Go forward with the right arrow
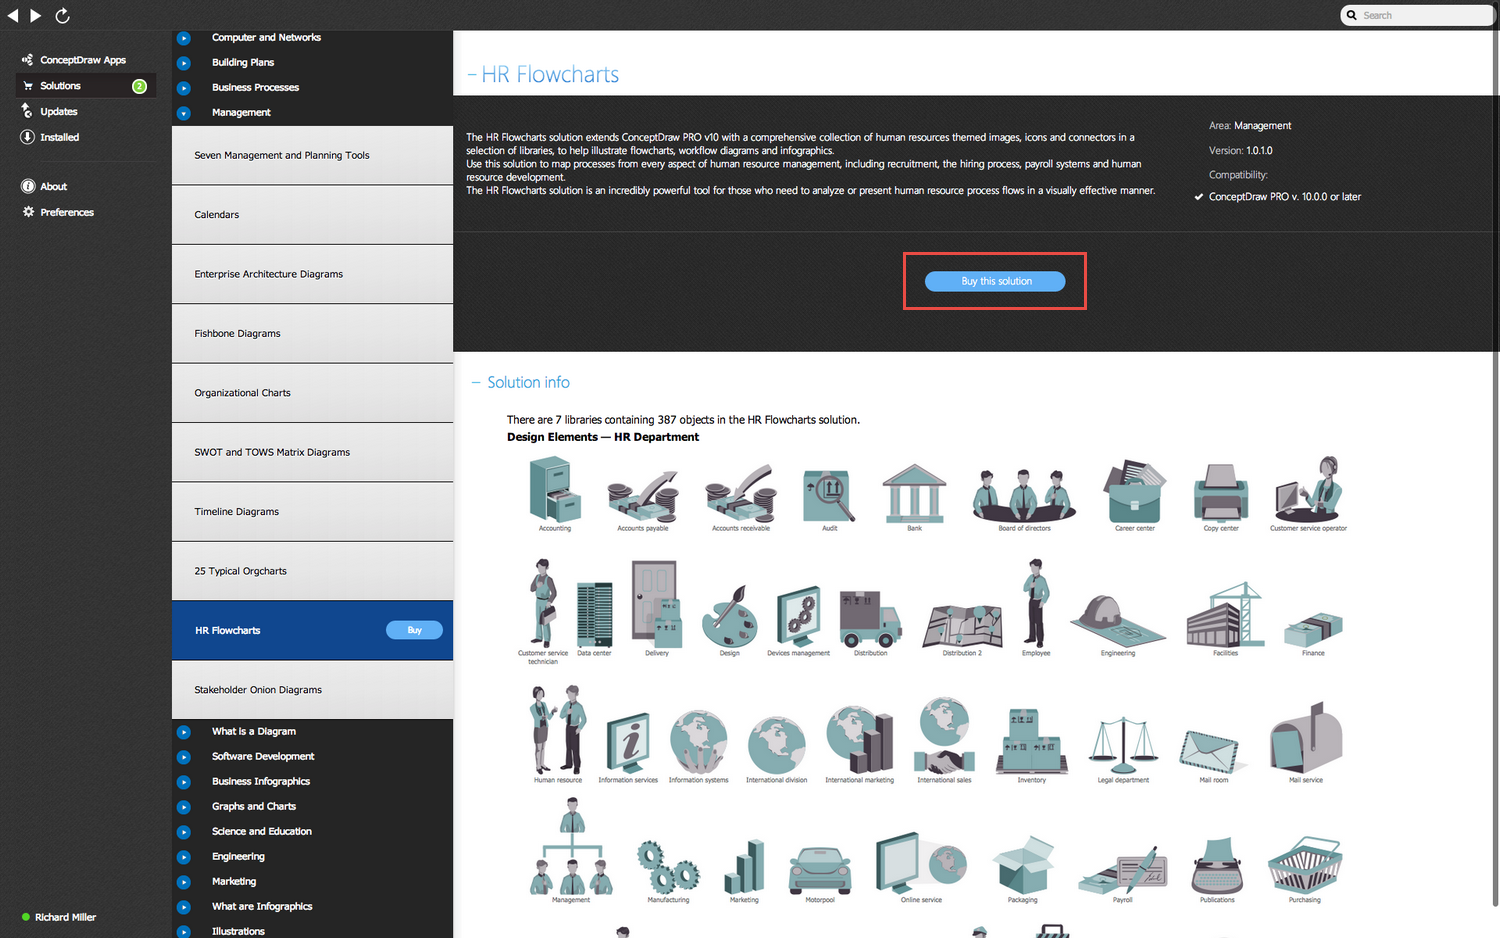Screen dimensions: 1500x938 36,15
